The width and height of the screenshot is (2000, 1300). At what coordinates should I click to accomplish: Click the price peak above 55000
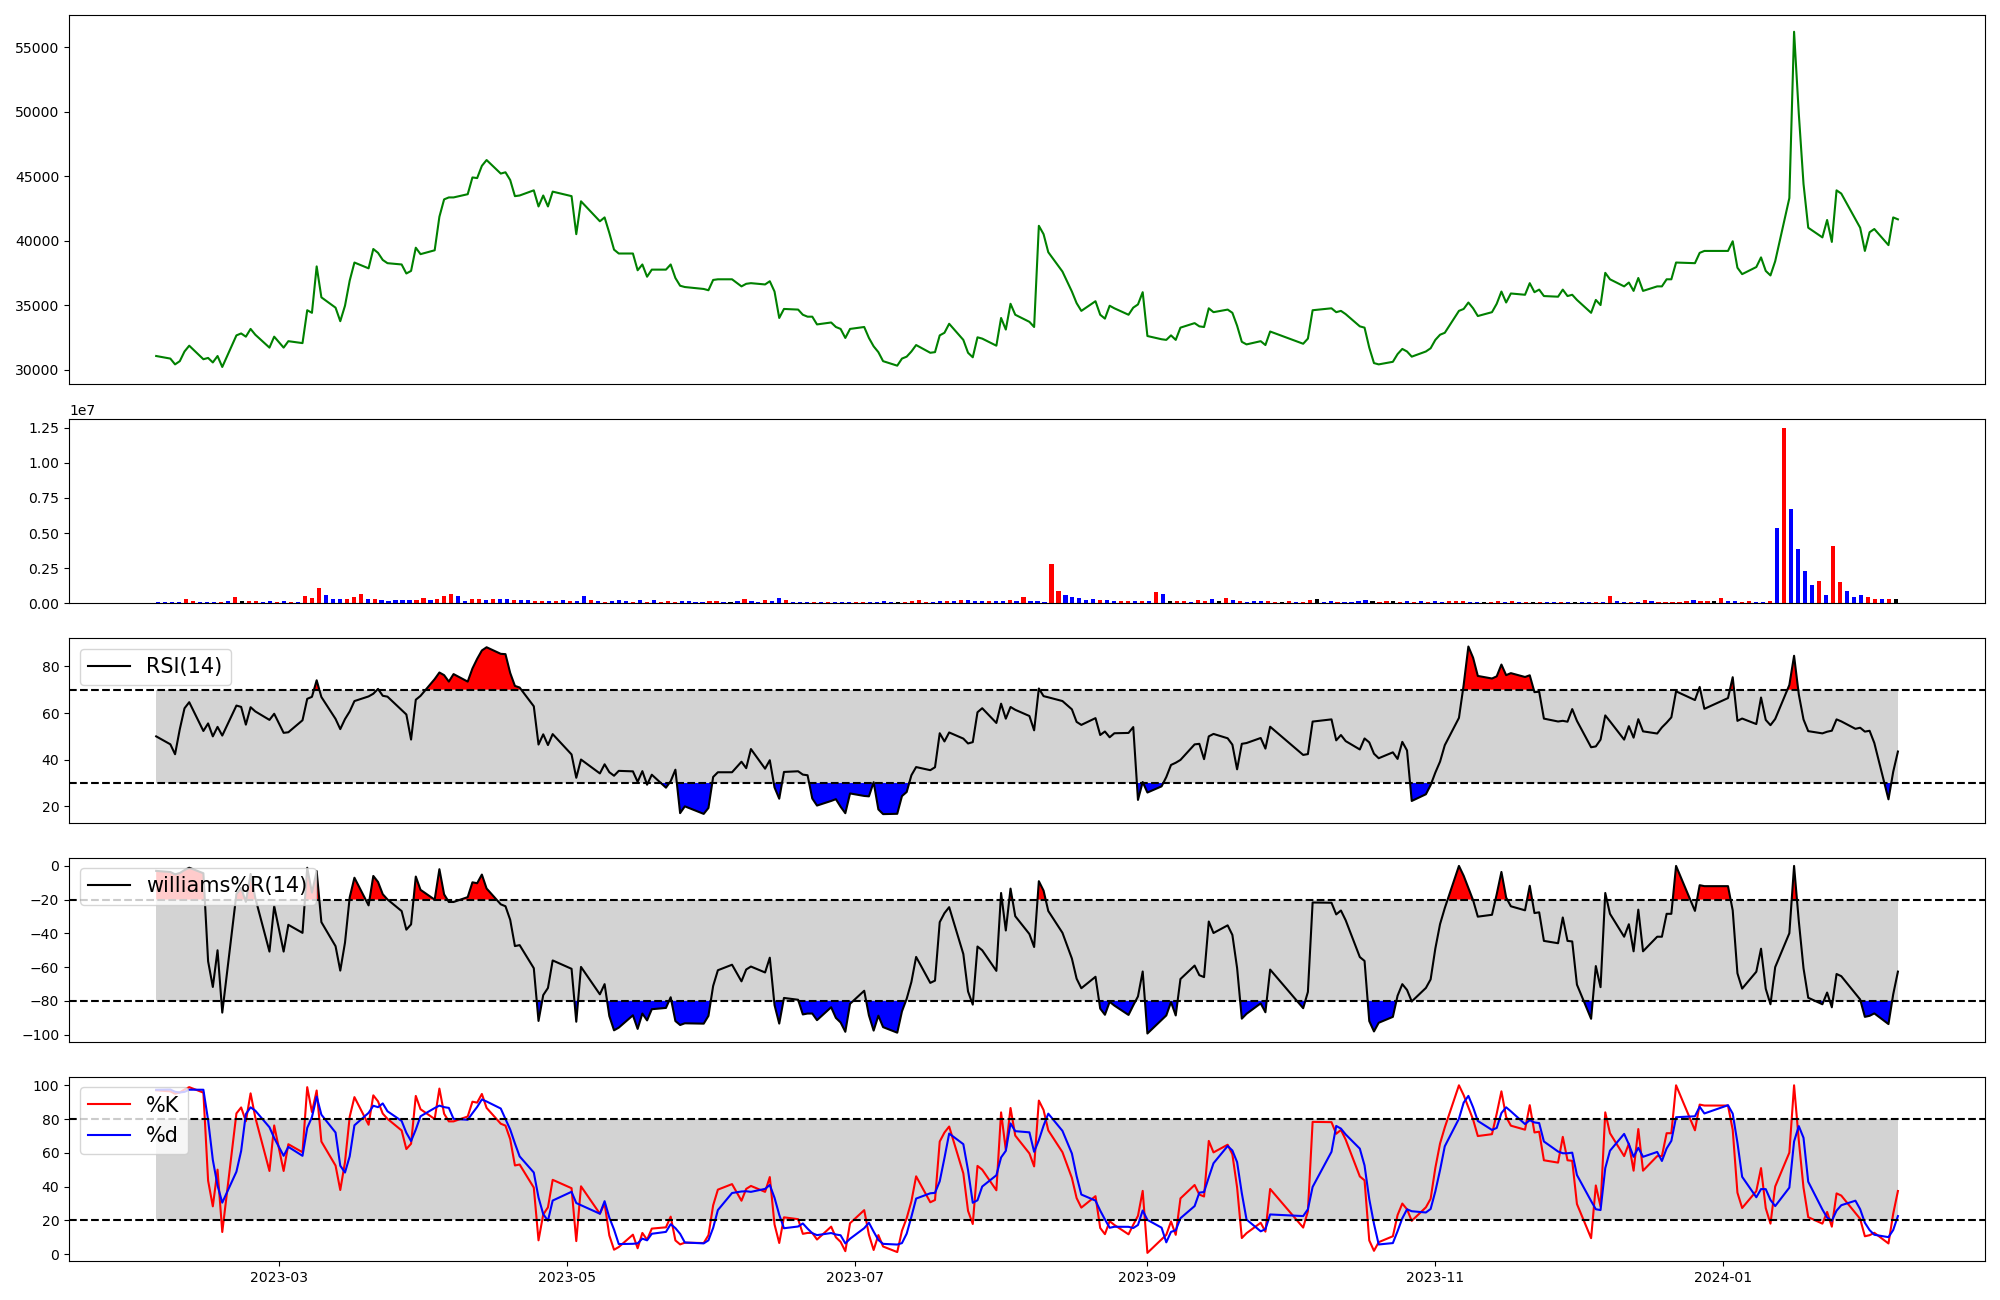[1794, 33]
